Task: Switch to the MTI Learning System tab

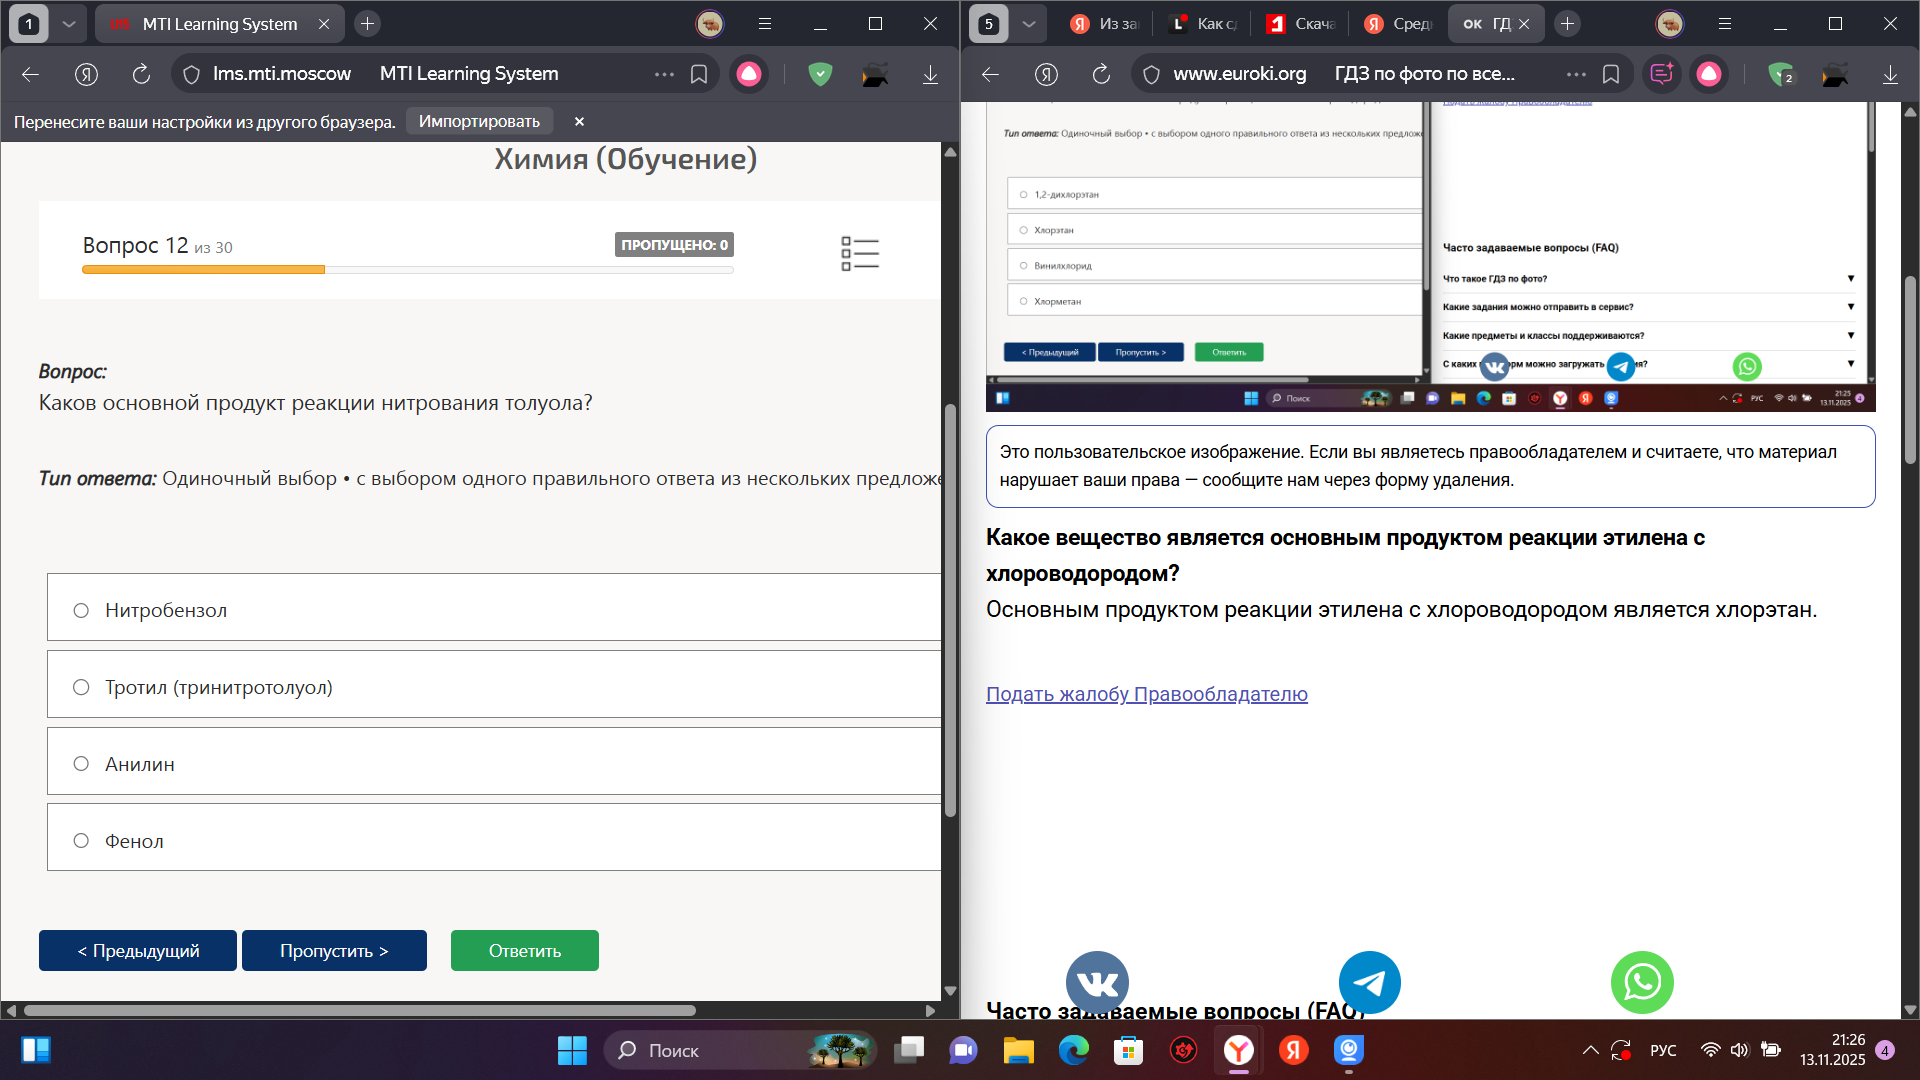Action: [220, 23]
